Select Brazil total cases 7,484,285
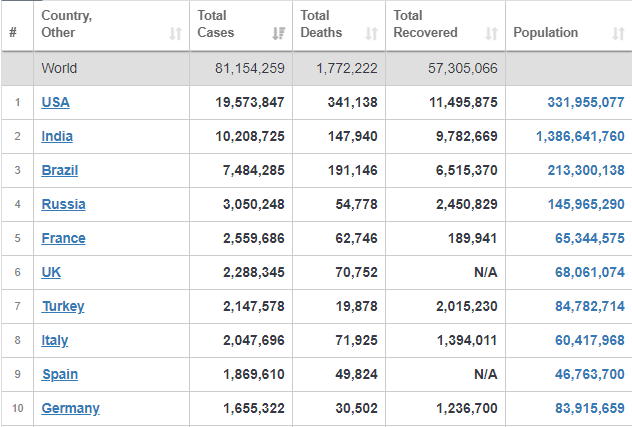Viewport: 632px width, 427px height. pyautogui.click(x=254, y=170)
